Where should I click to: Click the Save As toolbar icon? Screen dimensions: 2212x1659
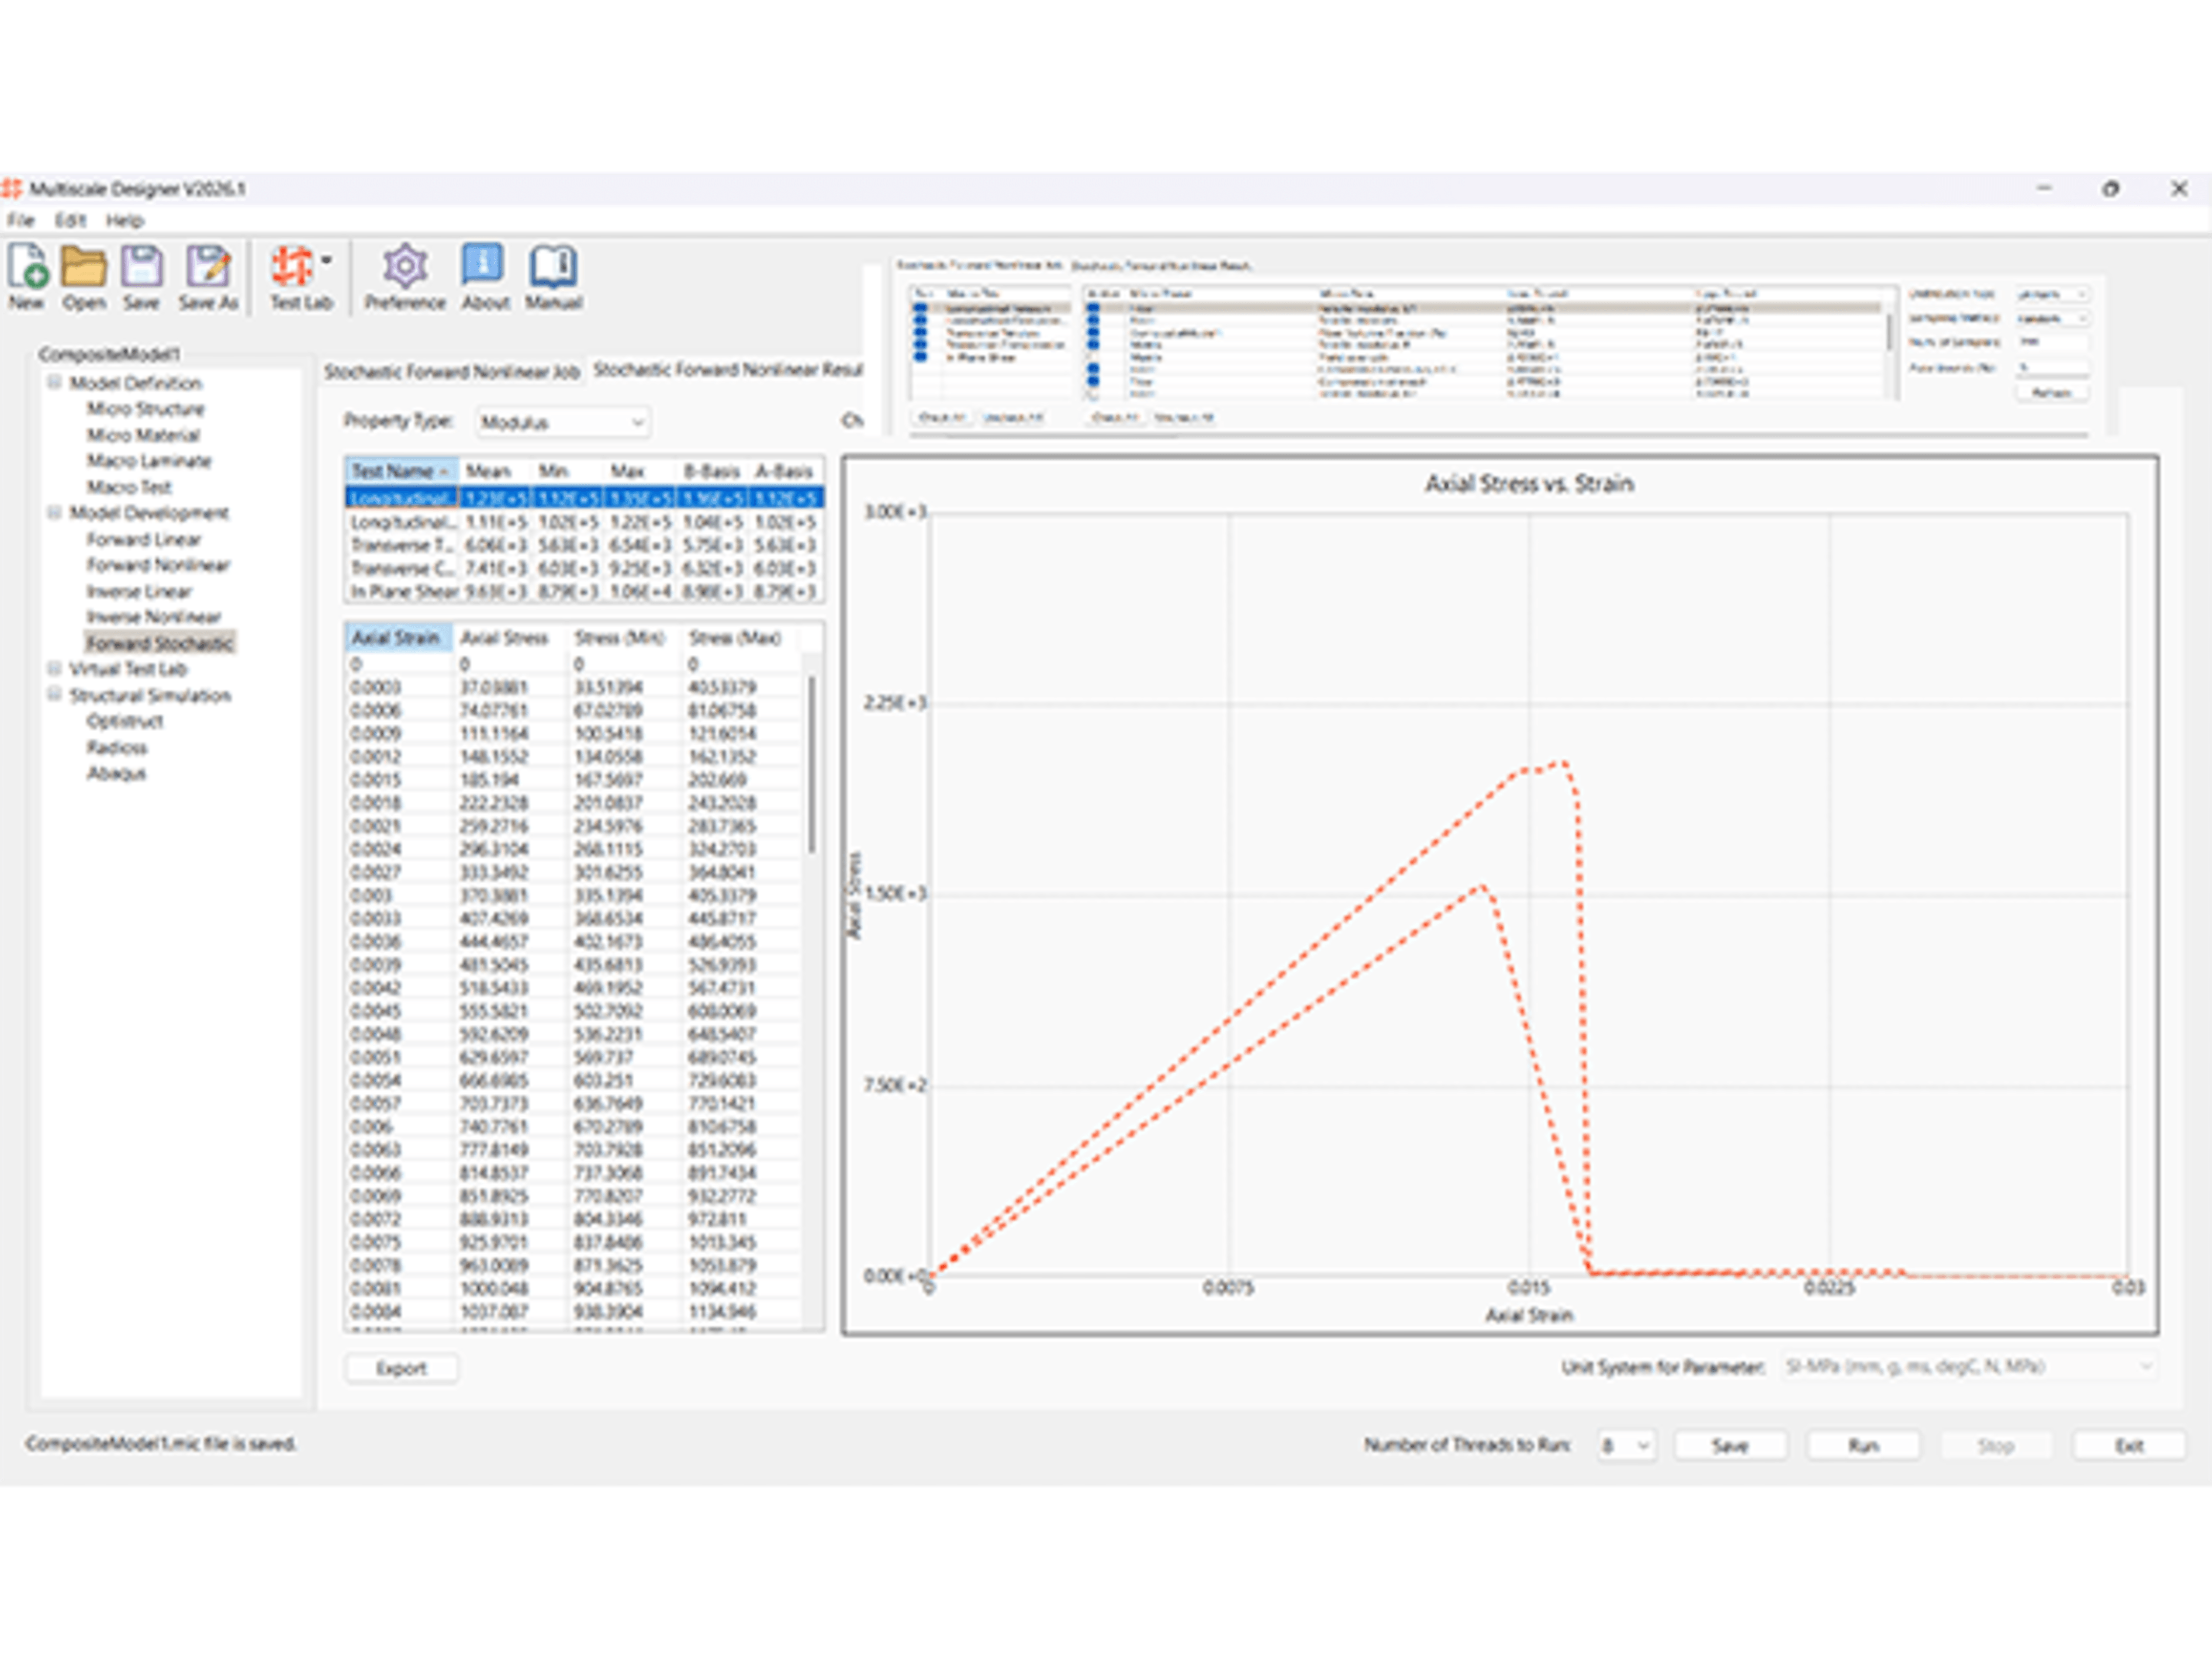[208, 267]
